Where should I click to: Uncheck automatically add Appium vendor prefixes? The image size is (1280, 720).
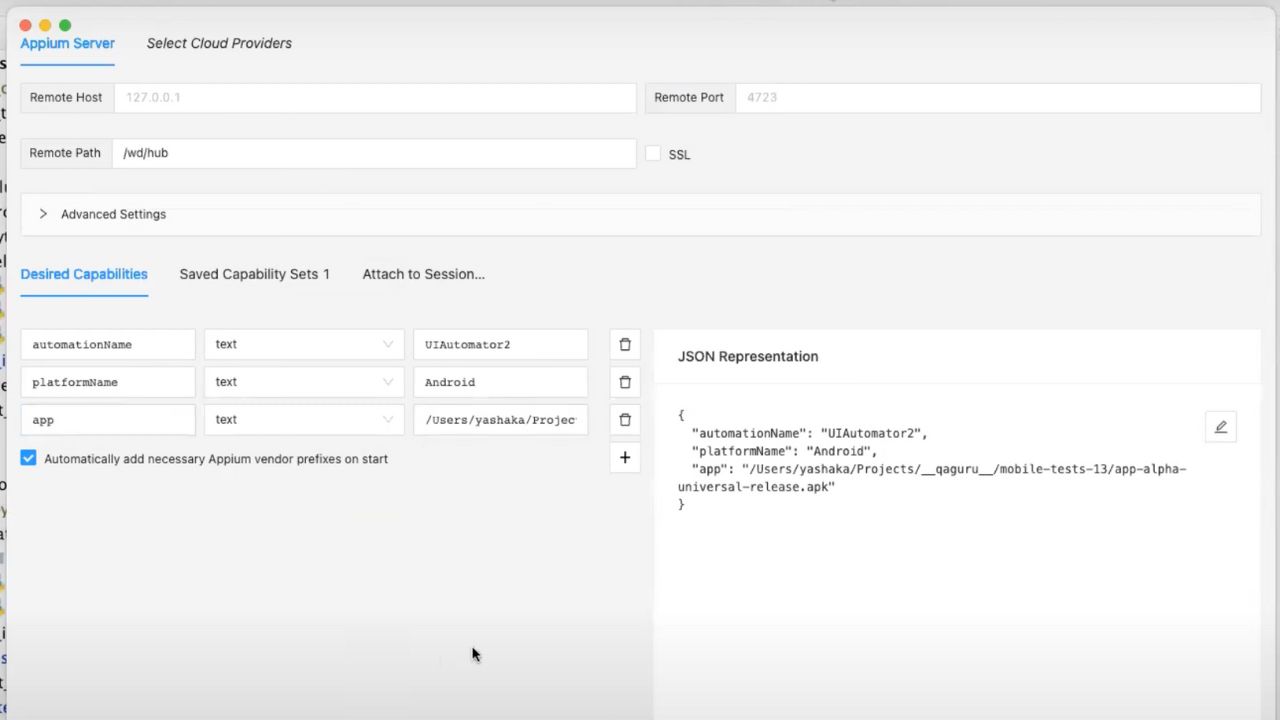pos(28,458)
